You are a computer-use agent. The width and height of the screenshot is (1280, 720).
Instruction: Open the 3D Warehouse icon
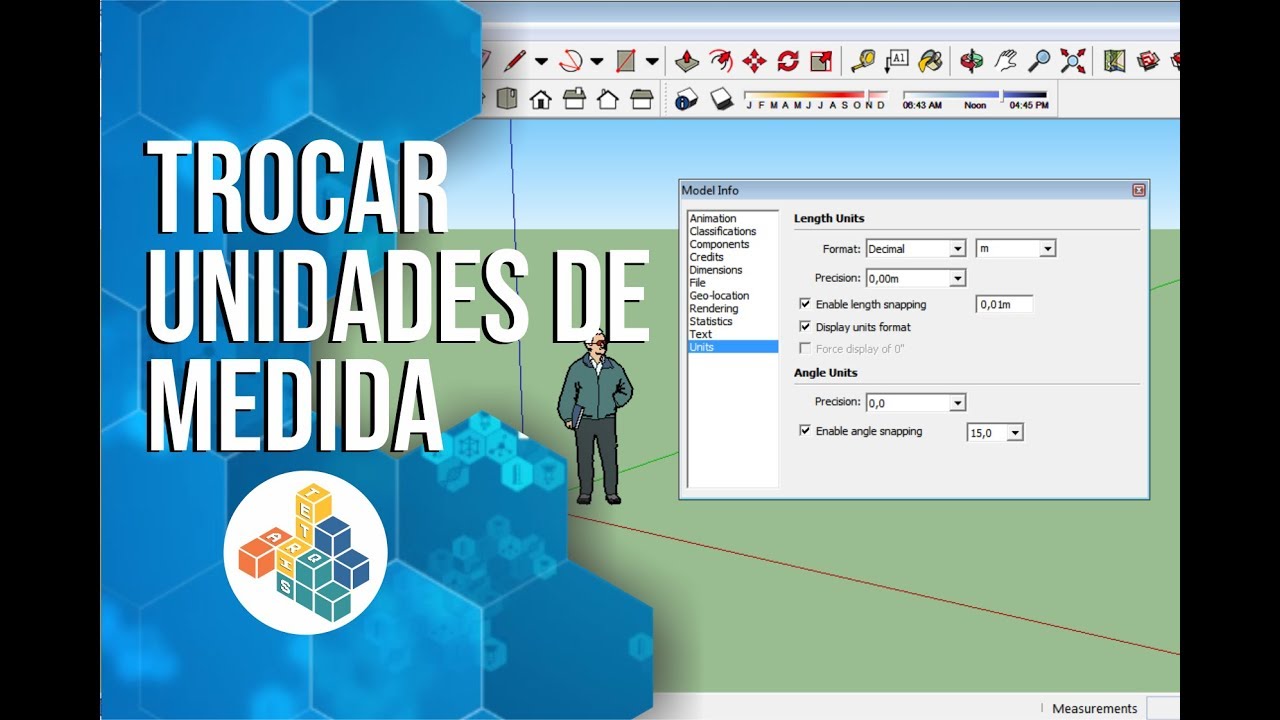[x=1149, y=61]
